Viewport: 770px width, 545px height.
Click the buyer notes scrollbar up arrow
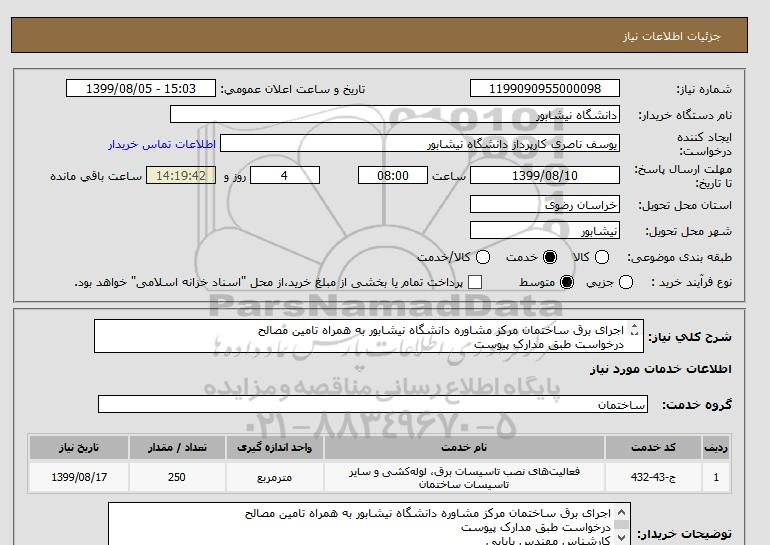(621, 513)
